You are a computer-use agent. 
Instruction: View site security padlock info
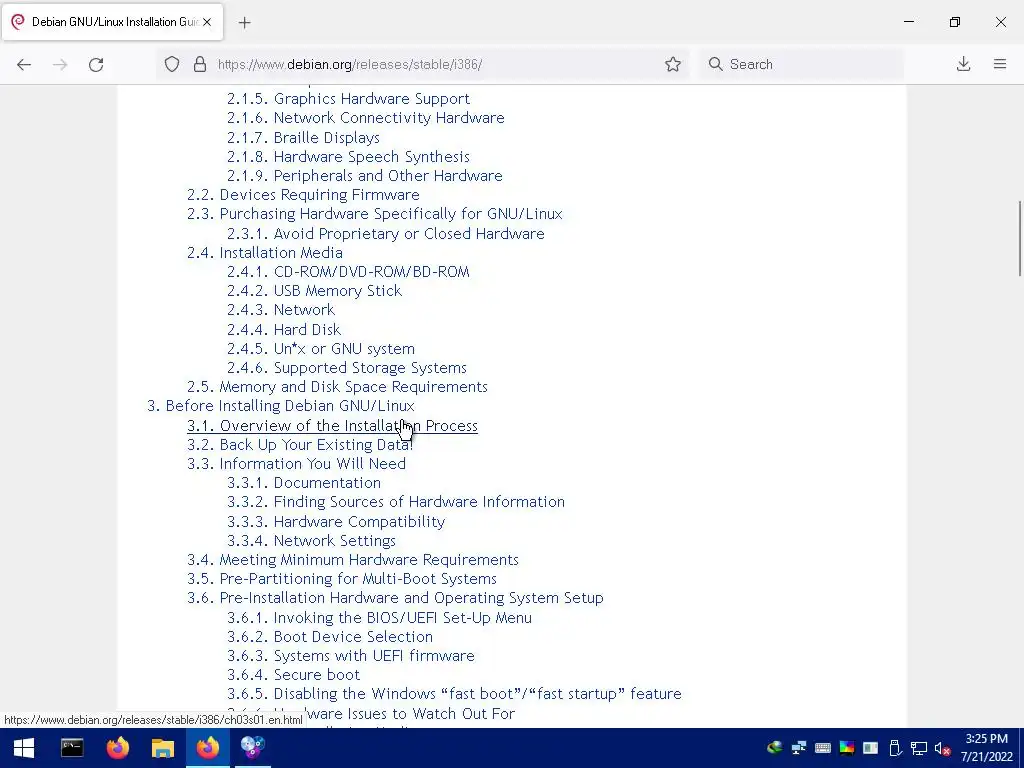(x=200, y=64)
